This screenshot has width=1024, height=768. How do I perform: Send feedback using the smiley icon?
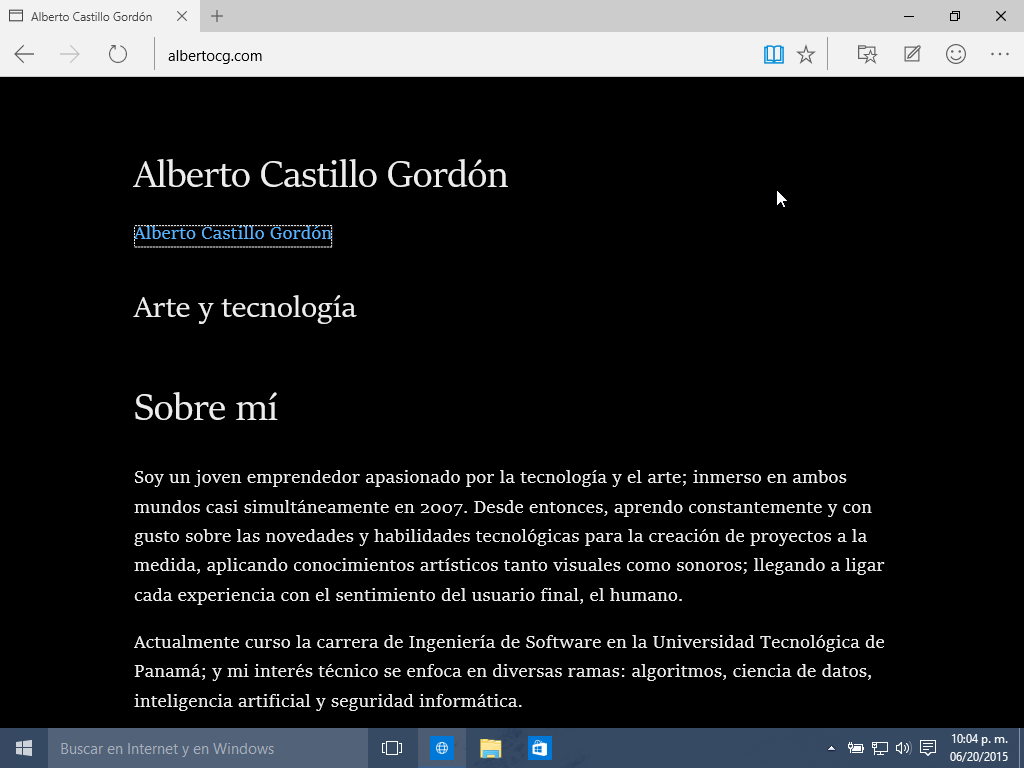pos(956,55)
